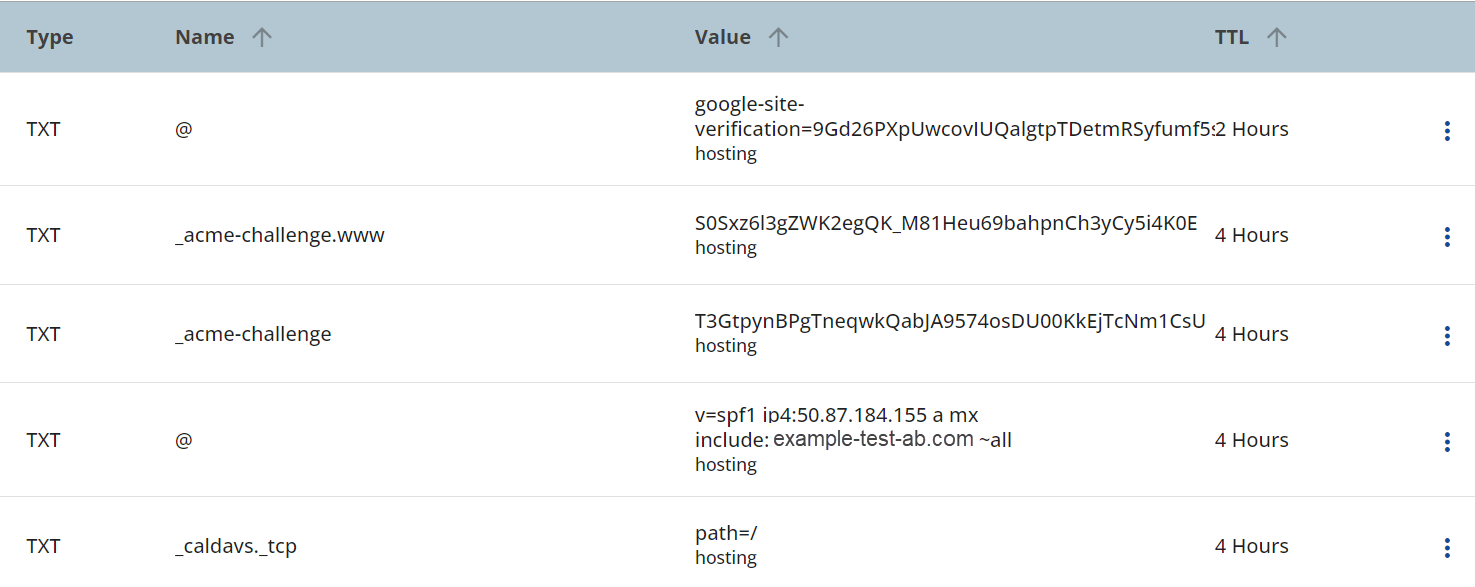The image size is (1475, 587).
Task: Click the Type column header
Action: [x=50, y=38]
